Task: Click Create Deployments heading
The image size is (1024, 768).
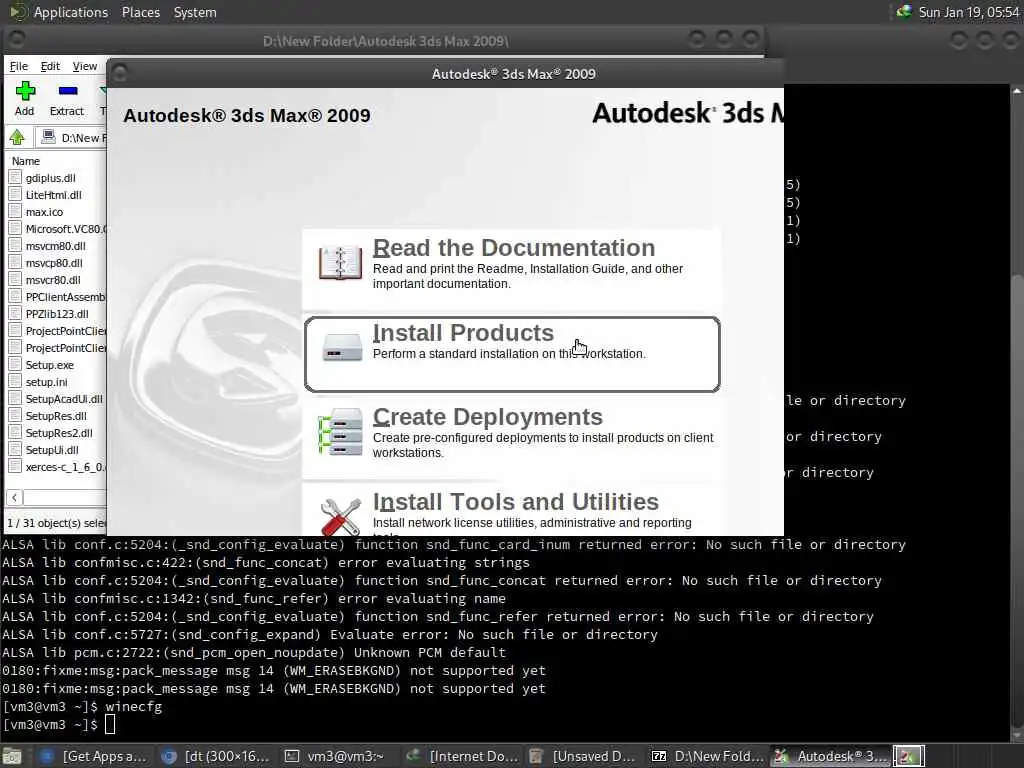Action: pos(487,417)
